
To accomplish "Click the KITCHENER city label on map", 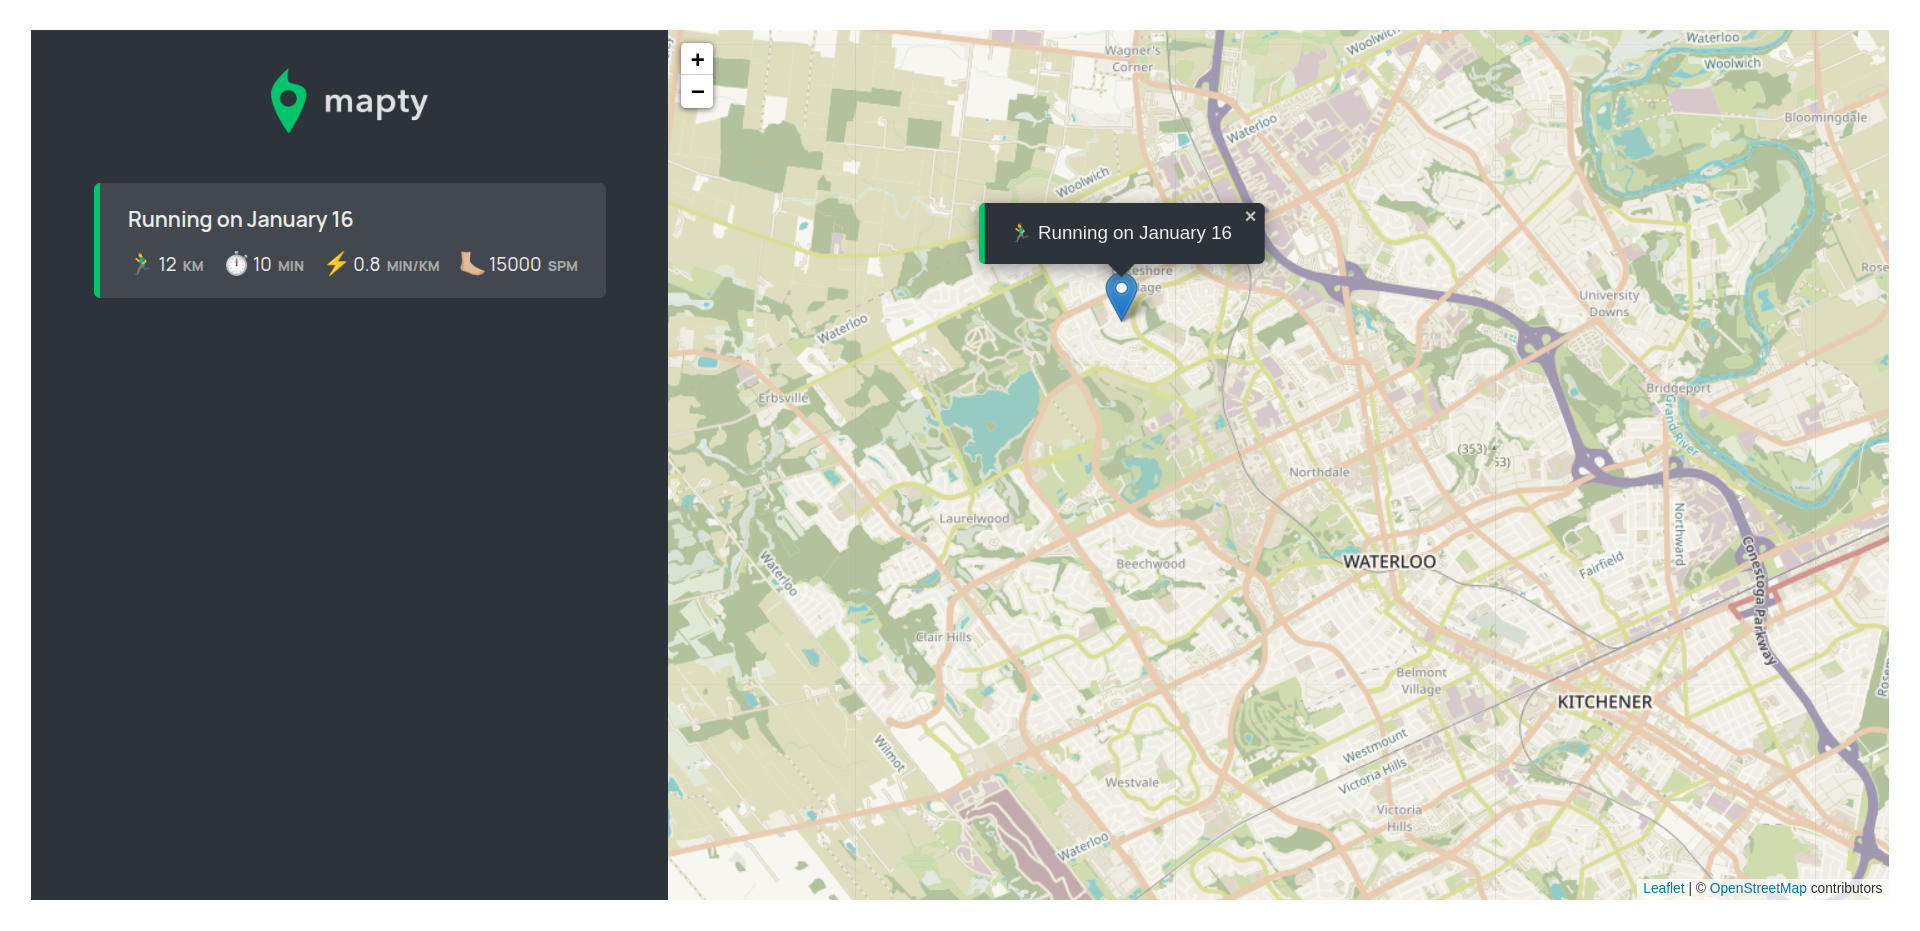I will coord(1604,702).
